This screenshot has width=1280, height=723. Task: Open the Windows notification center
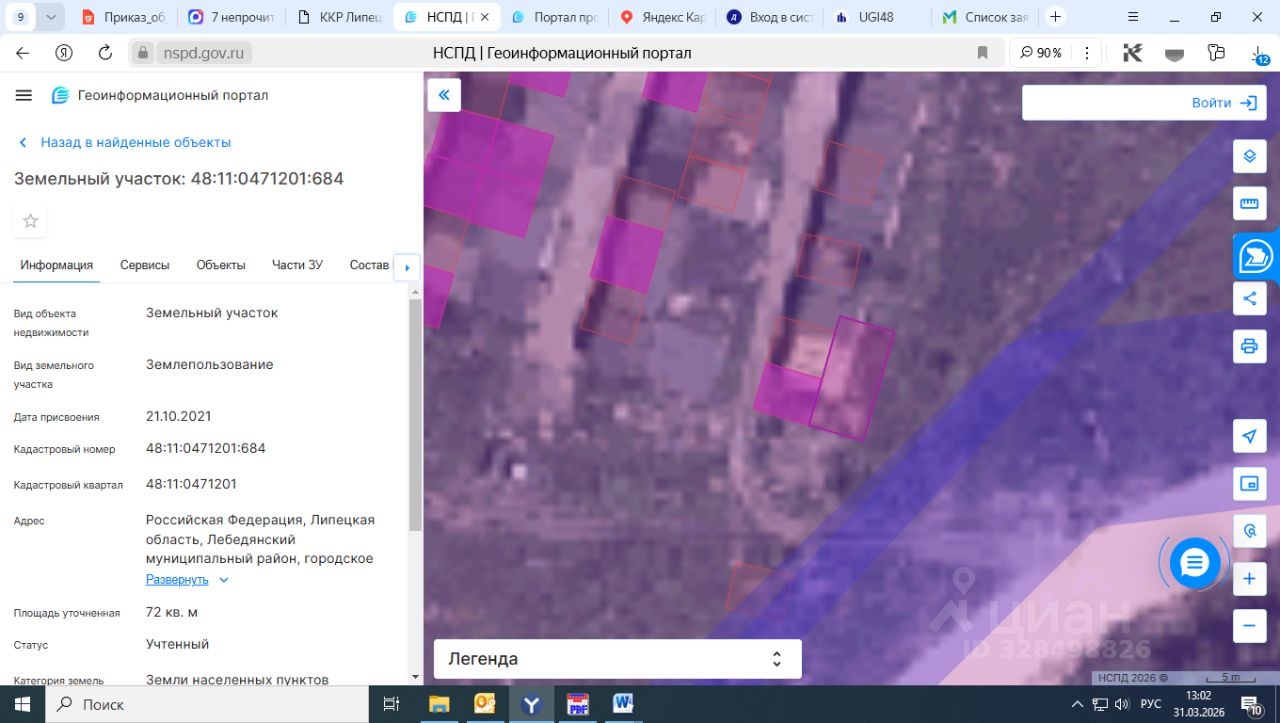click(1251, 704)
